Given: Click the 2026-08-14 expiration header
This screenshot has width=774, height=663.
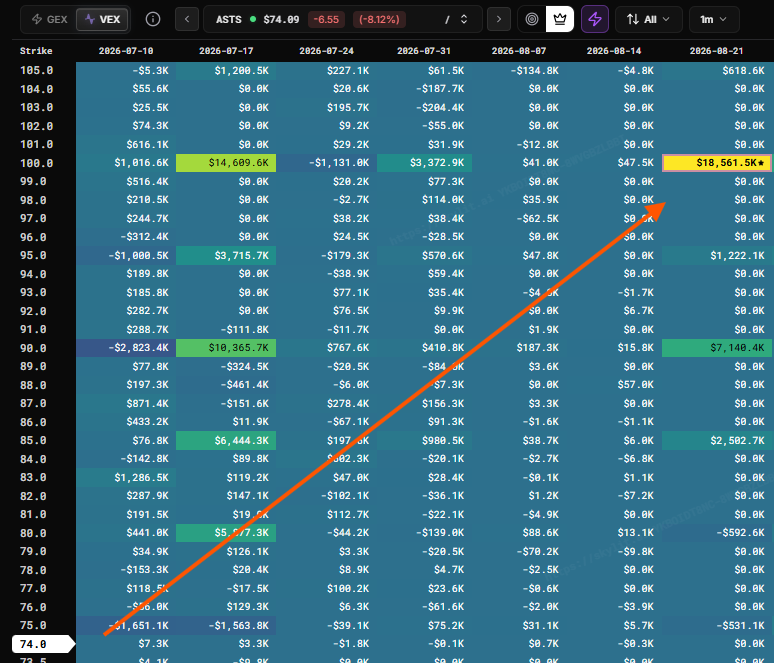Looking at the screenshot, I should coord(614,51).
